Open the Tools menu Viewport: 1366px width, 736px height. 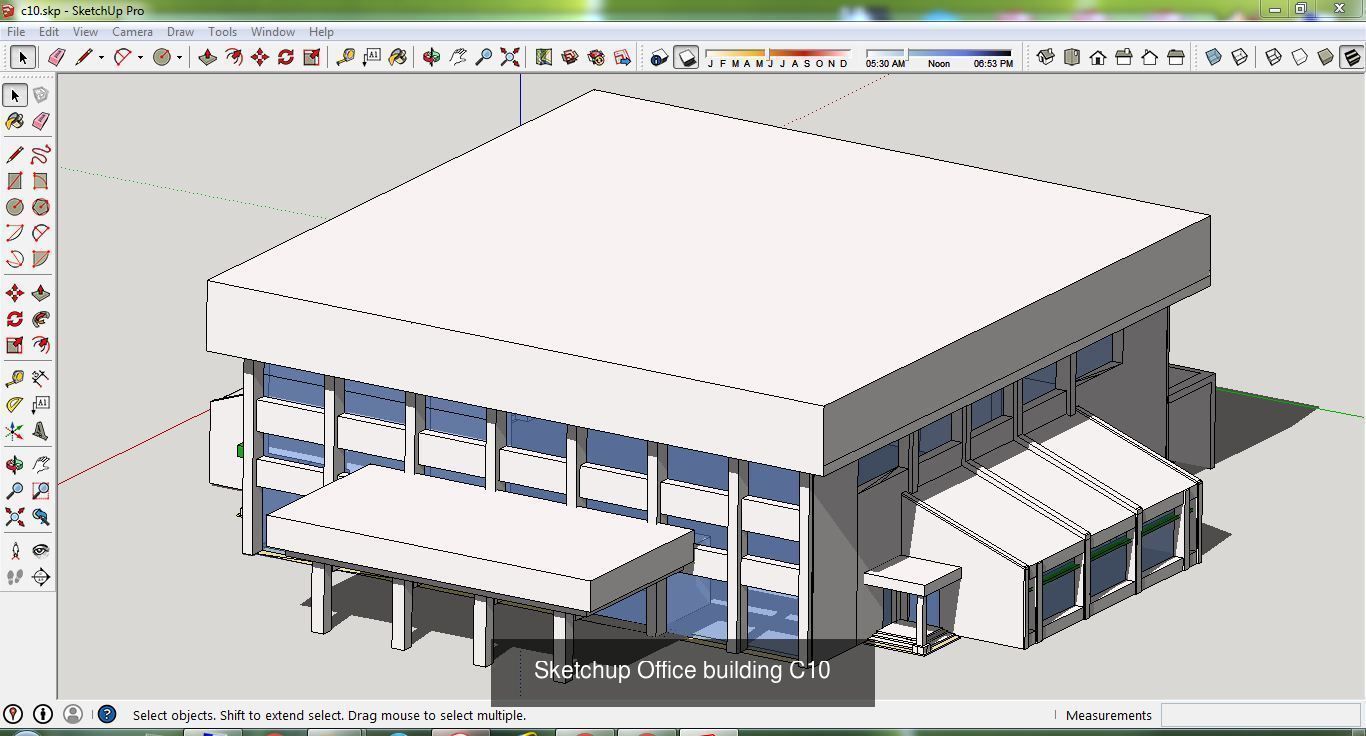pyautogui.click(x=222, y=31)
